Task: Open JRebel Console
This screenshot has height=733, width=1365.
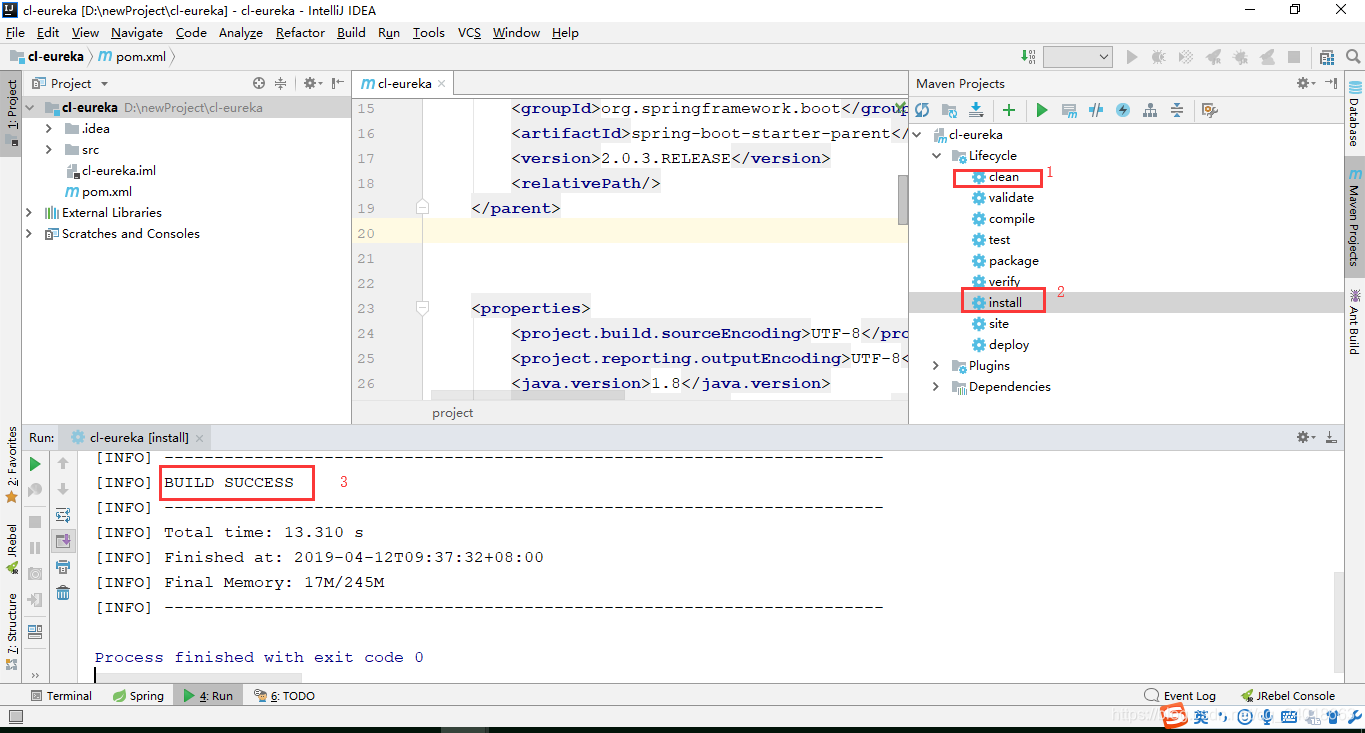Action: coord(1287,695)
